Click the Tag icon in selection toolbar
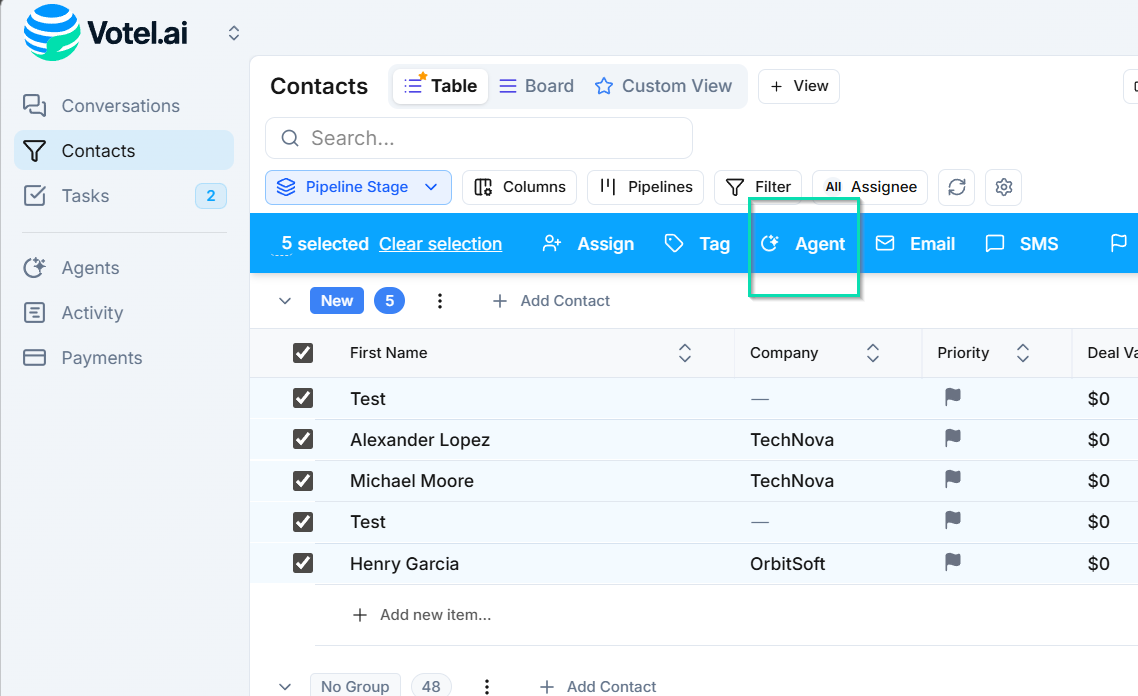1138x696 pixels. 673,243
